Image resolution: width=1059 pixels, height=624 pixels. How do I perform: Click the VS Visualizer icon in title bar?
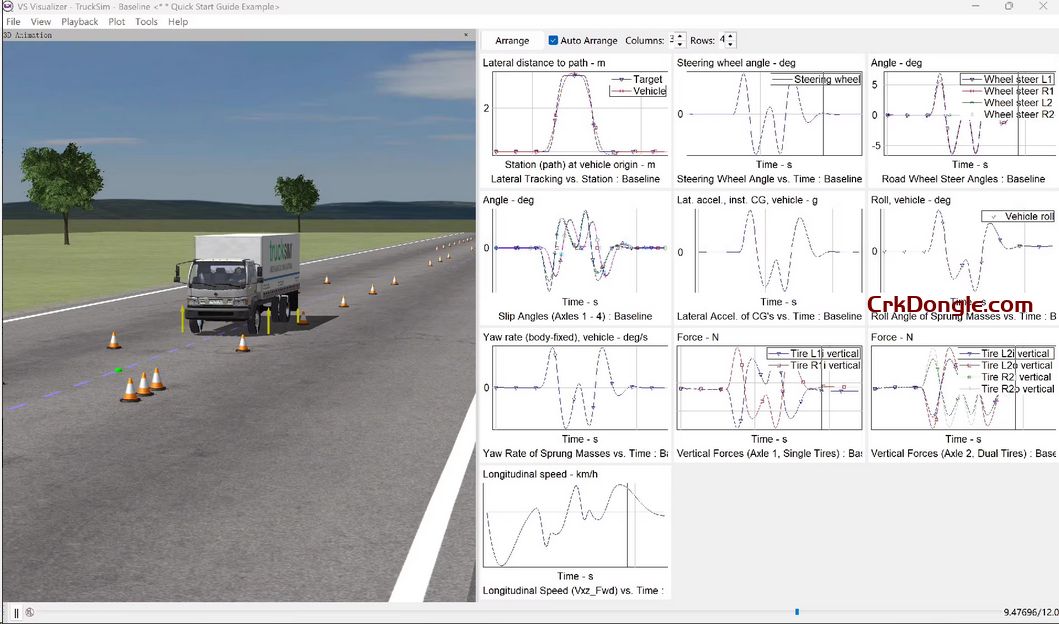(x=8, y=6)
